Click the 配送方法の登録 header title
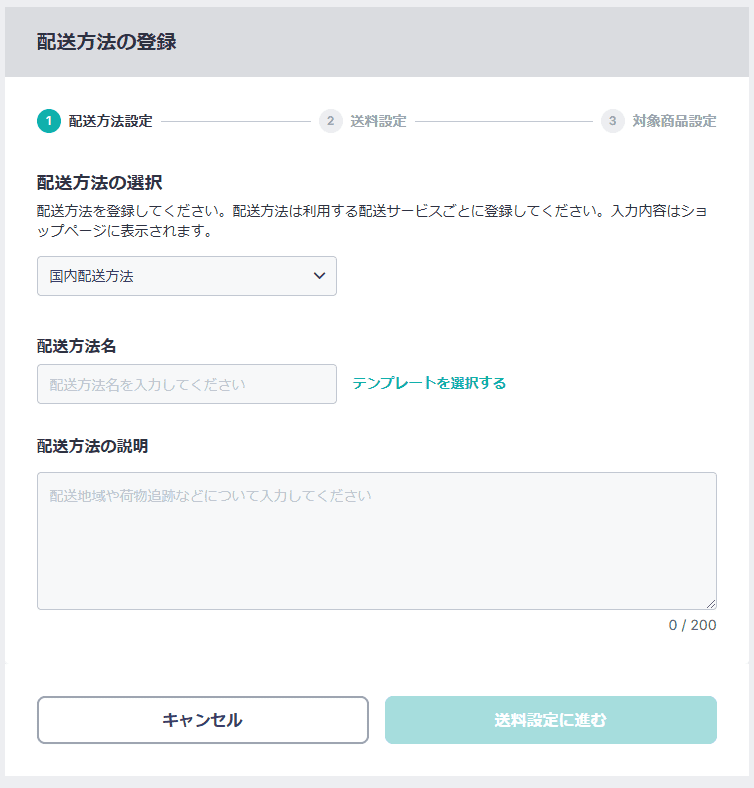Viewport: 754px width, 788px height. tap(107, 42)
